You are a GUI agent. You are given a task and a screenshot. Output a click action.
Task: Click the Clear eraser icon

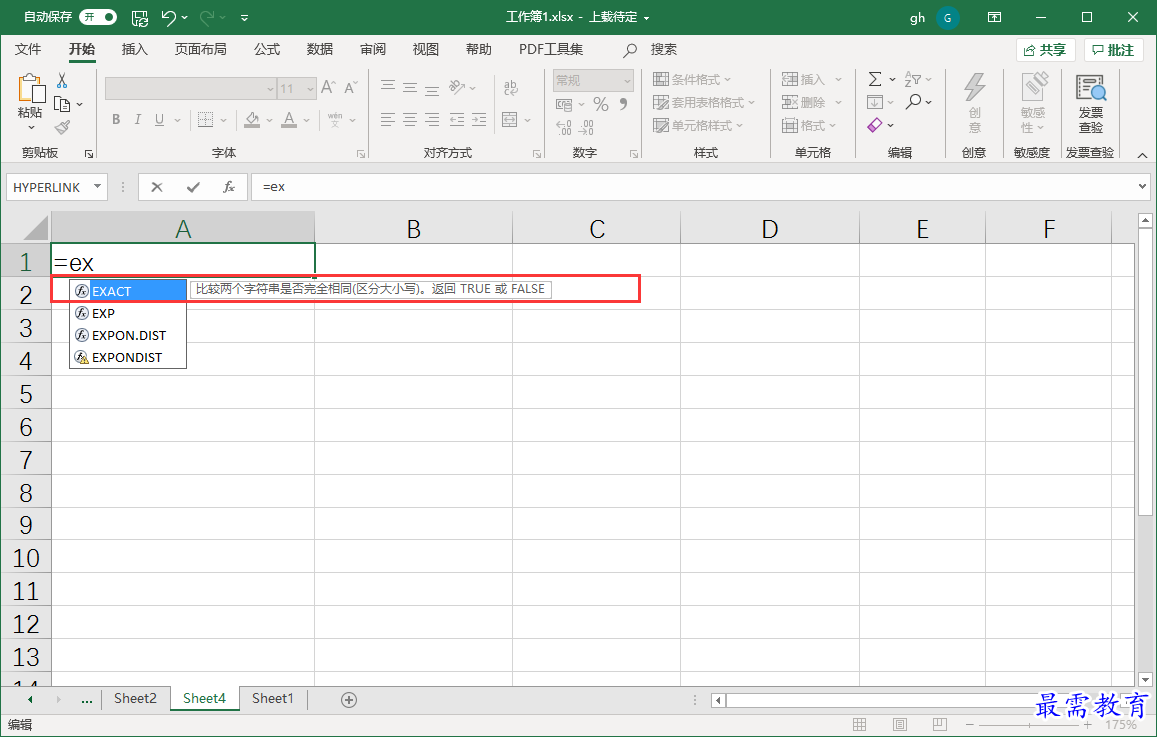point(875,125)
